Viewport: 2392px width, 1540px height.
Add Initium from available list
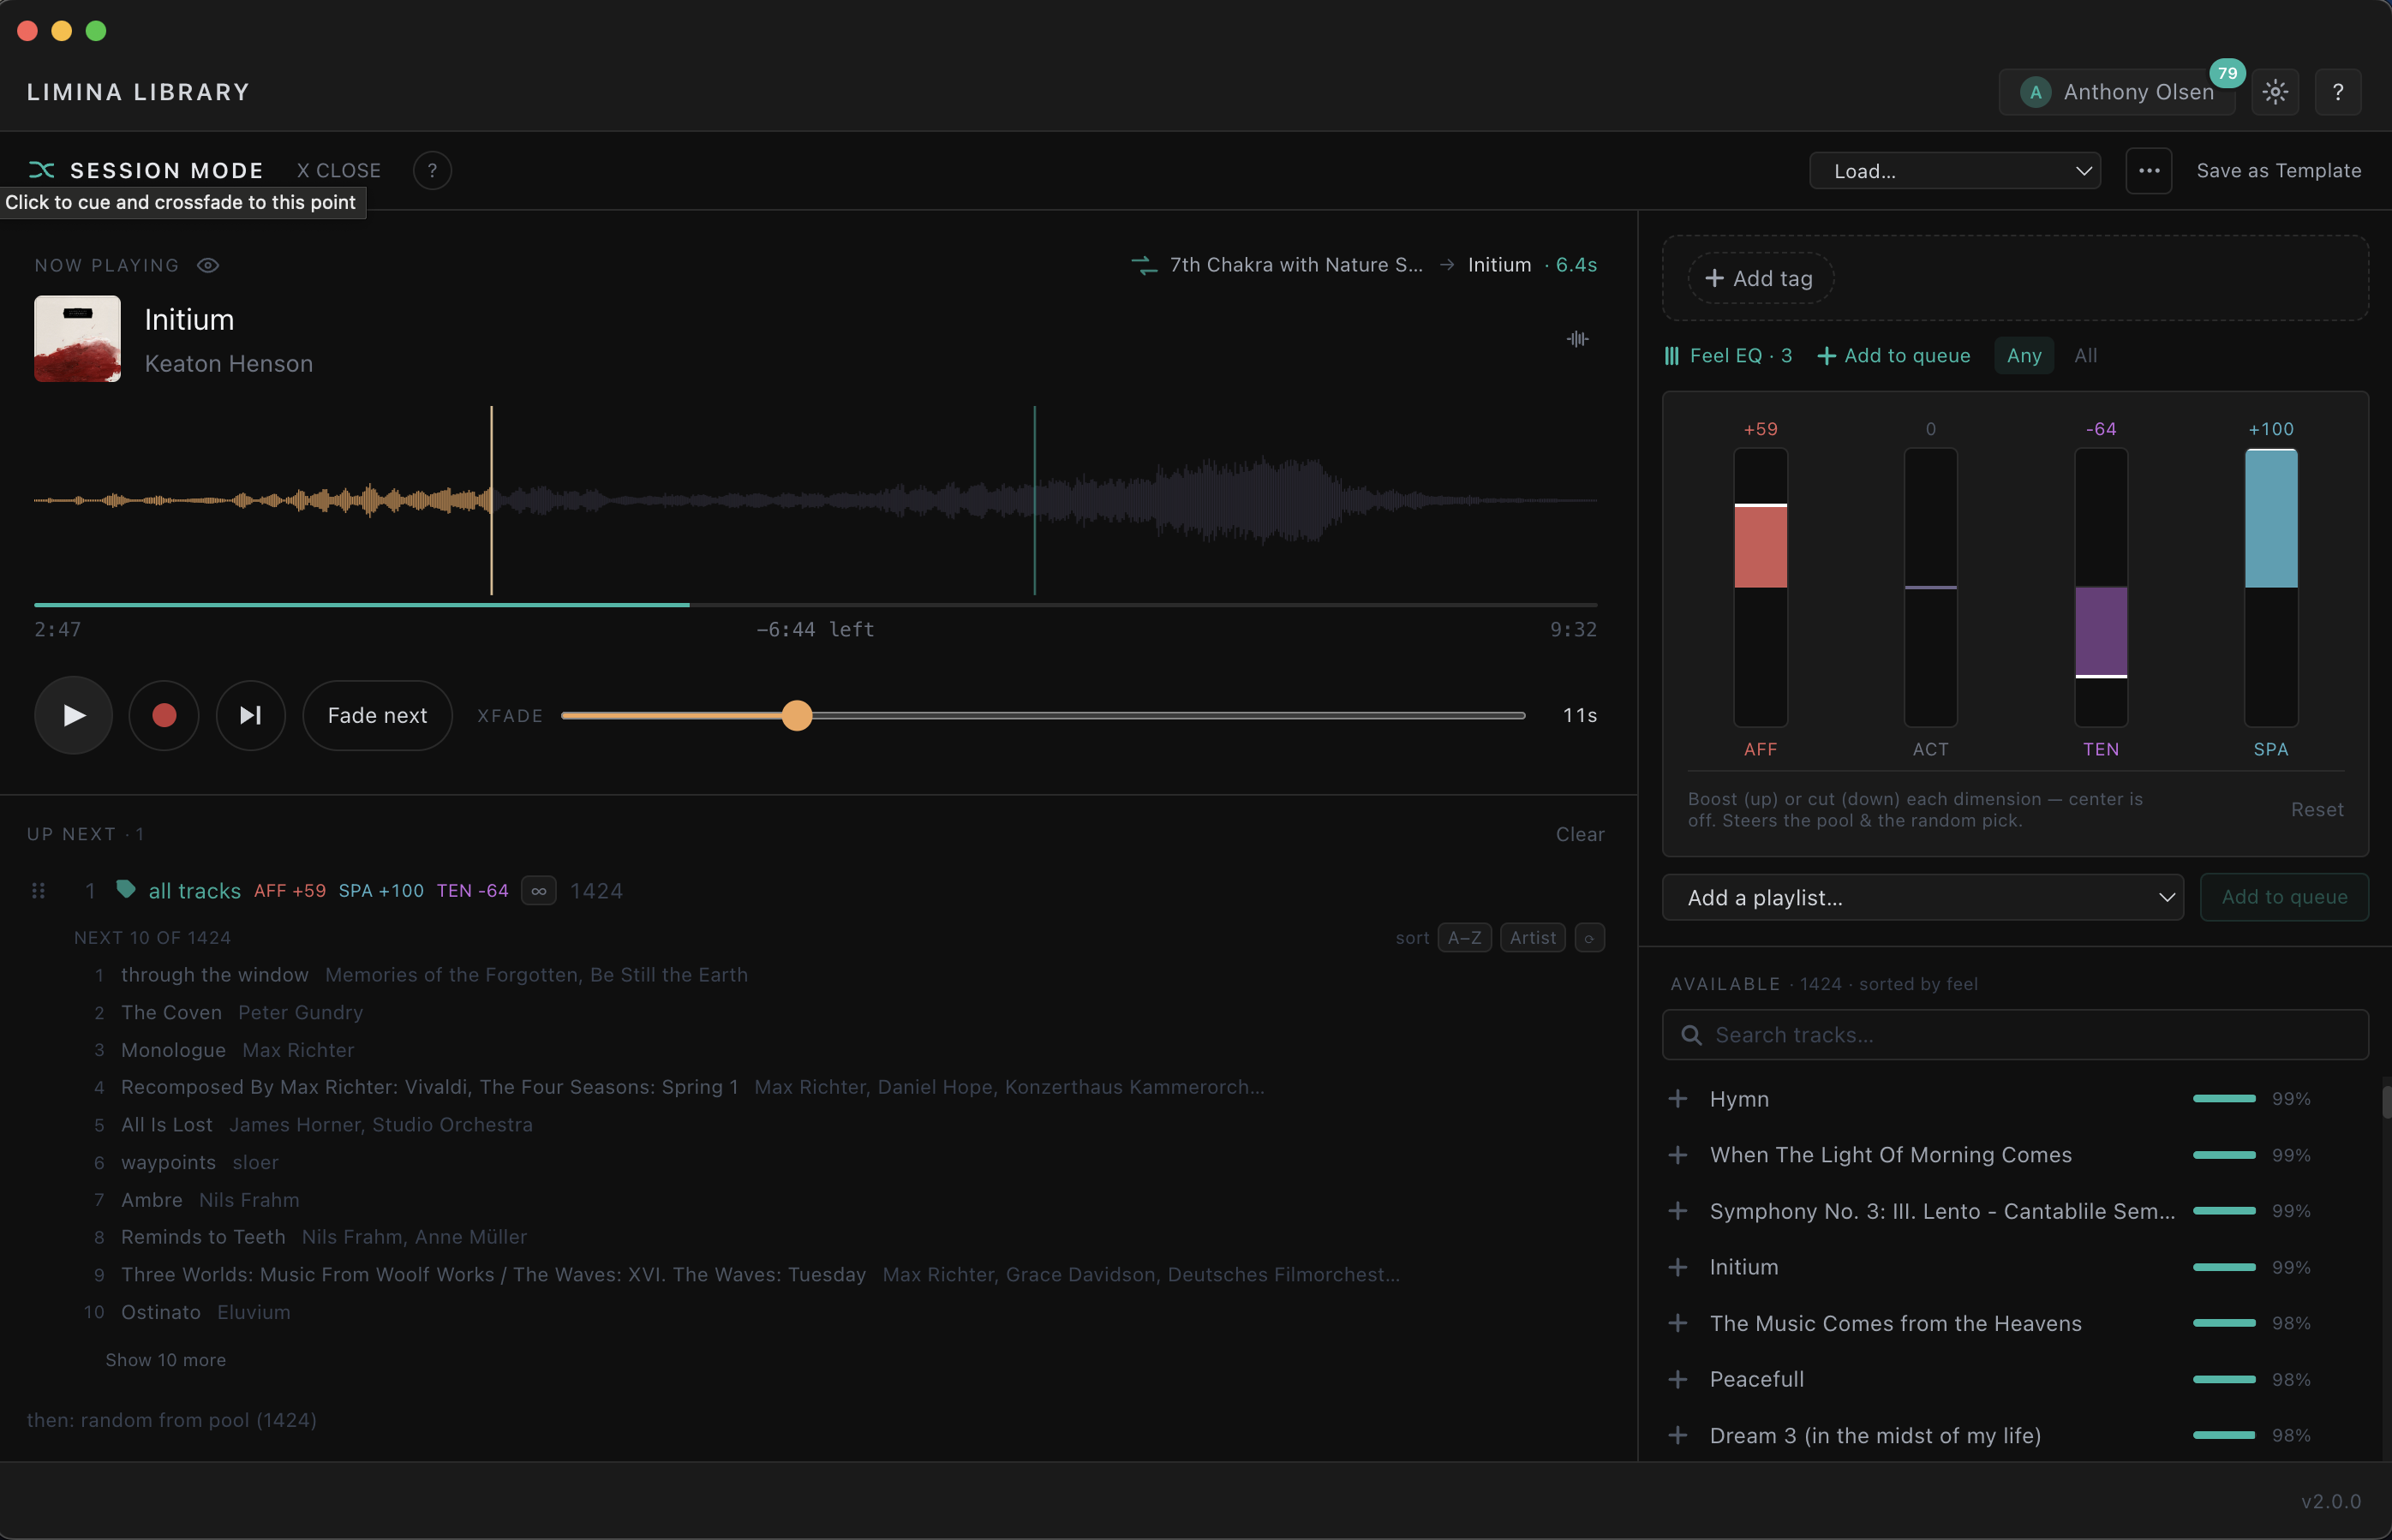click(x=1678, y=1267)
